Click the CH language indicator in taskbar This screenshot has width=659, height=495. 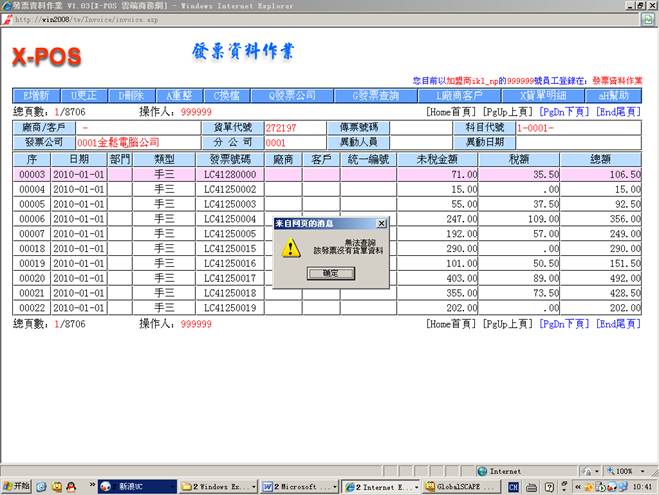tap(512, 486)
